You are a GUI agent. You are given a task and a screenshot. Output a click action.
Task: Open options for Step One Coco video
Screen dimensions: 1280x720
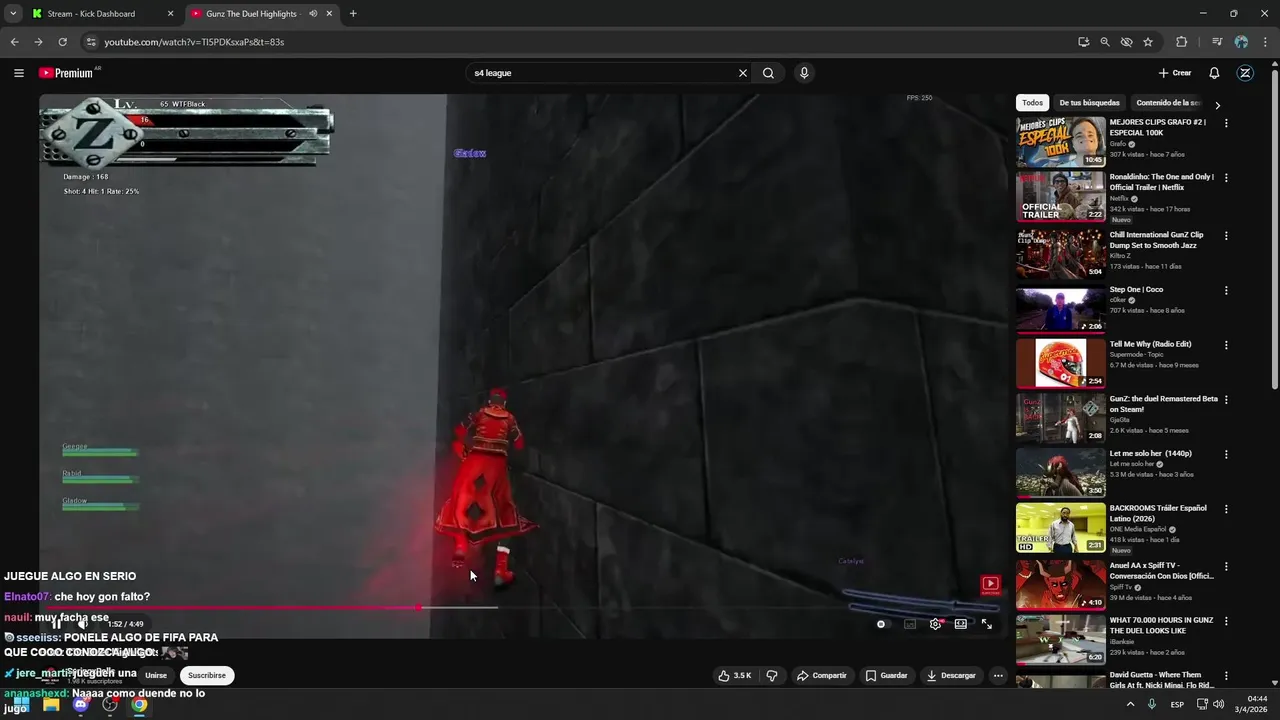pyautogui.click(x=1226, y=291)
